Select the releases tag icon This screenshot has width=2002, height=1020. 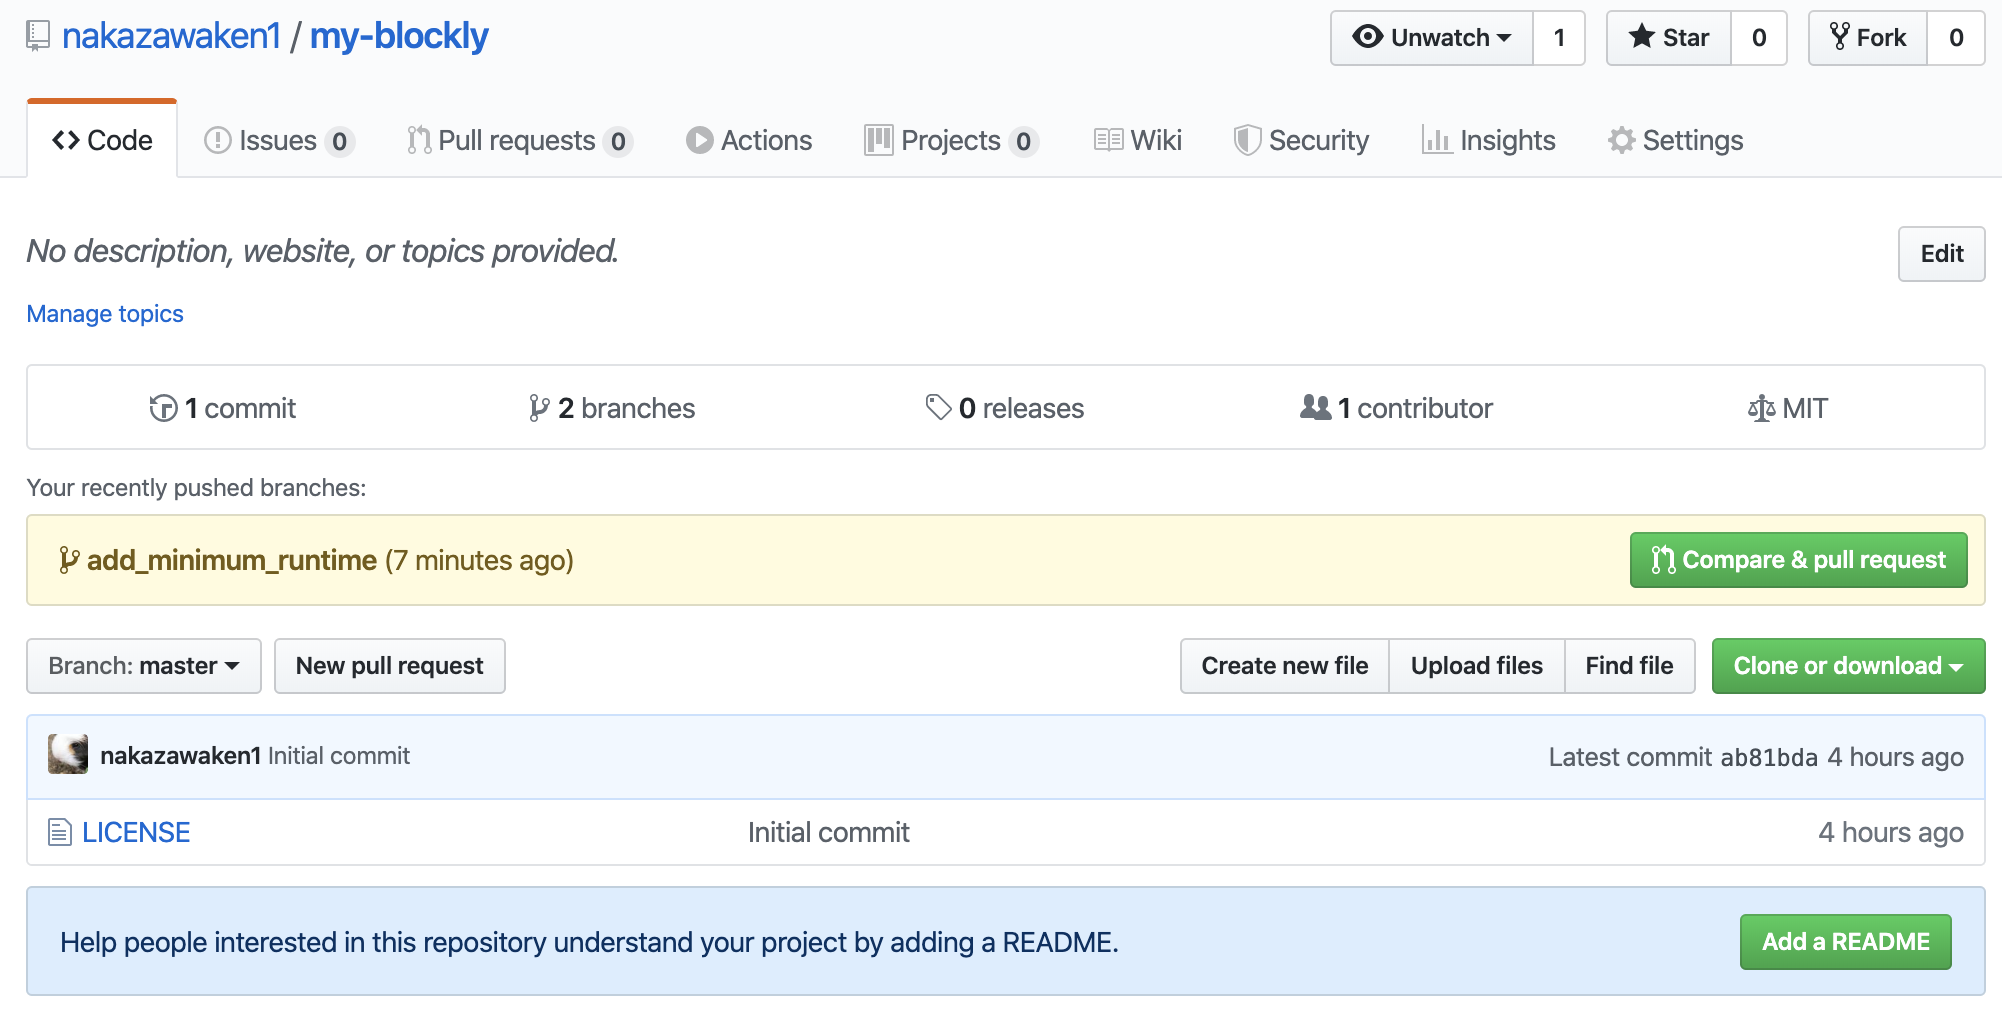(937, 407)
